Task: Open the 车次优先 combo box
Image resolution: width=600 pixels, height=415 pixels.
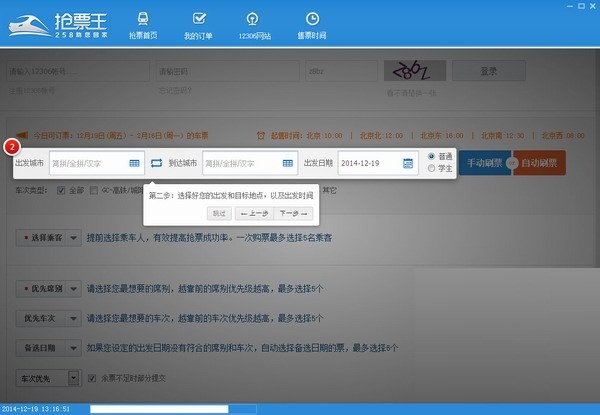Action: [49, 378]
